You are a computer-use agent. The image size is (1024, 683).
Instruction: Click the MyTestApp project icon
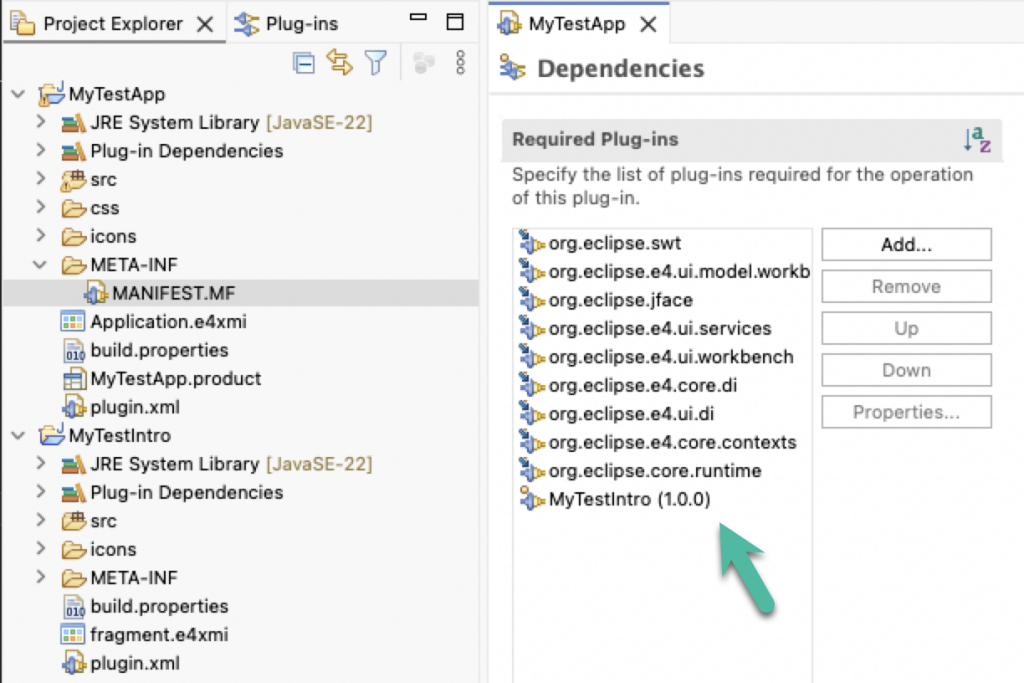(x=52, y=93)
